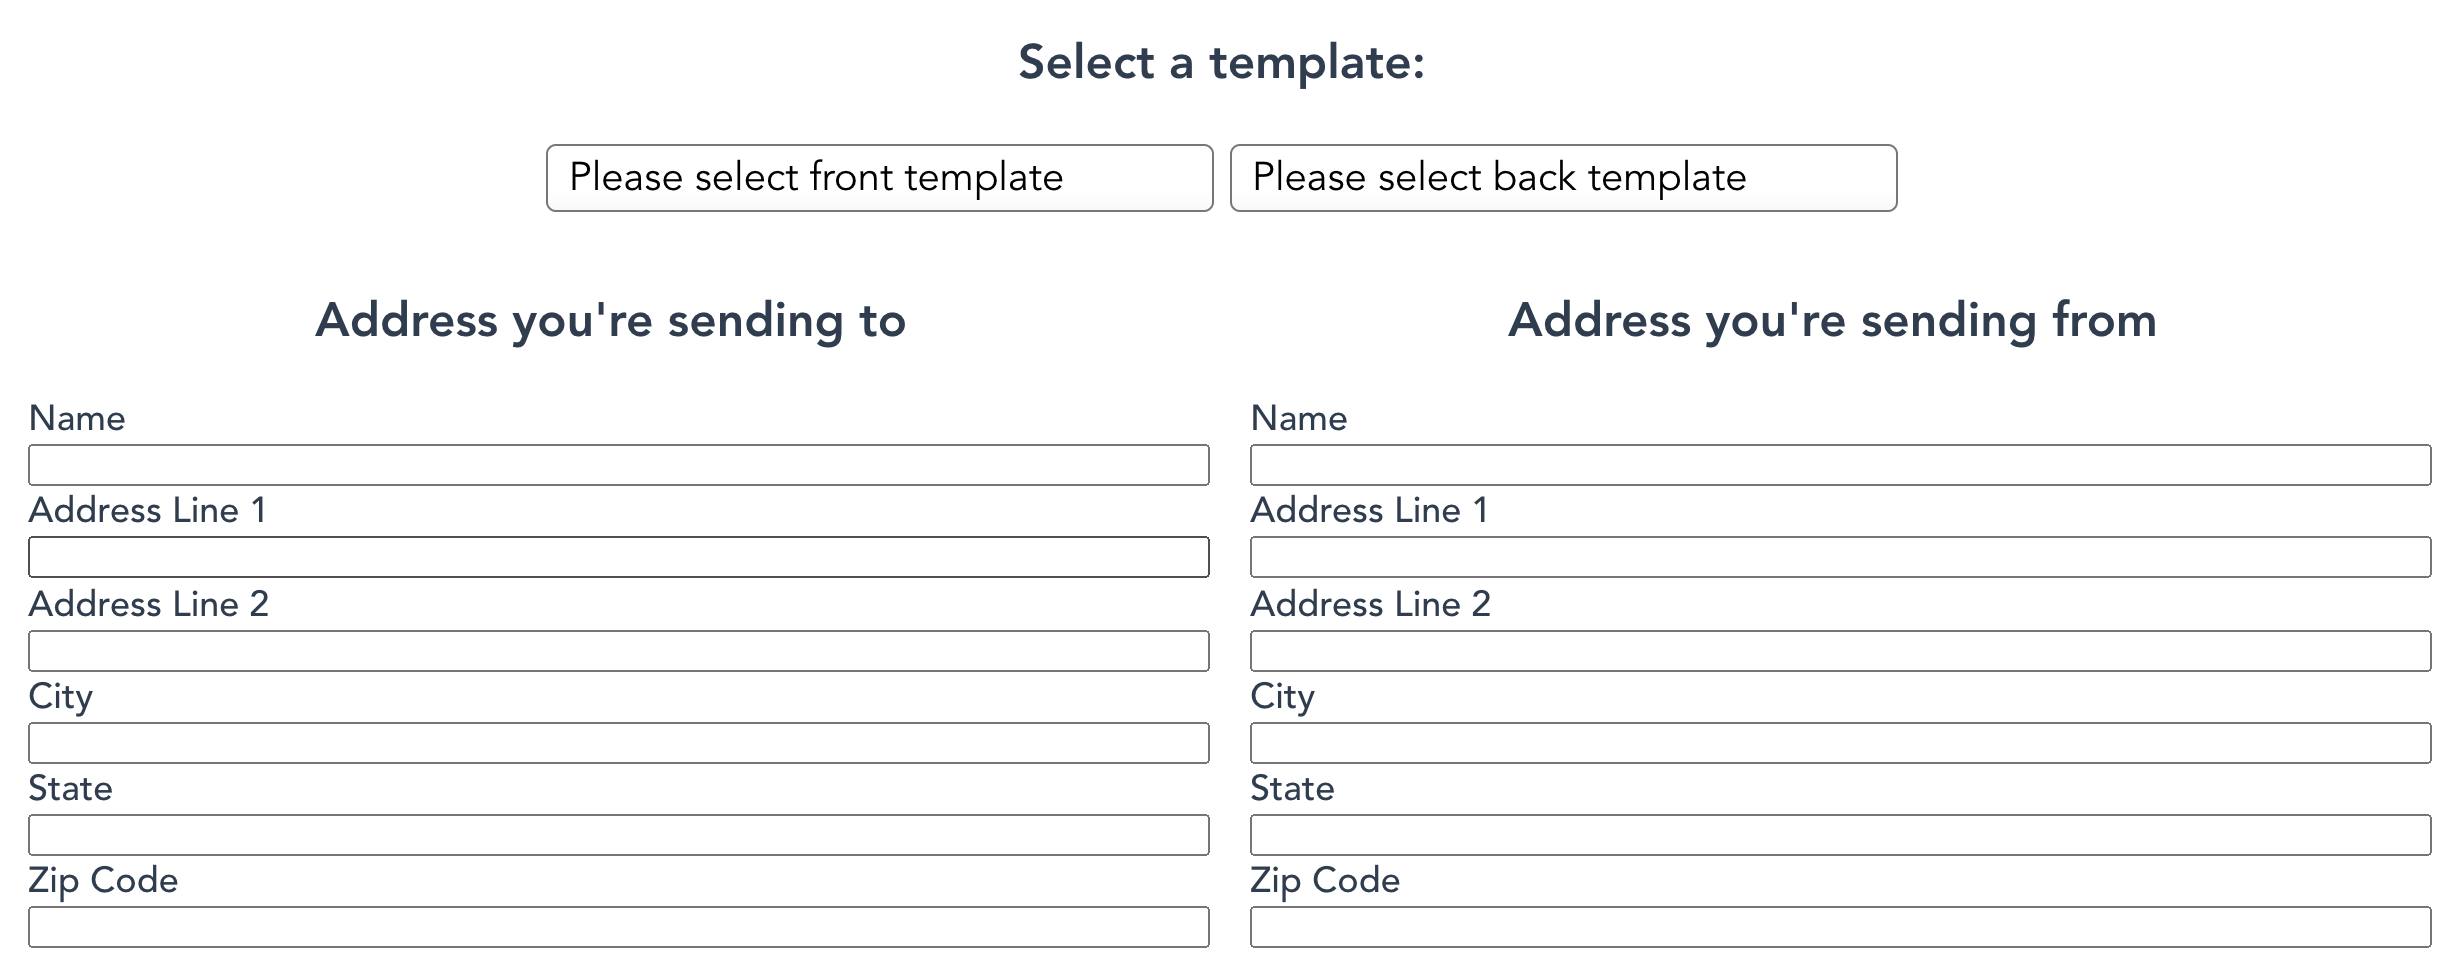Click the sender State input field
Screen dimensions: 2450x966
click(1840, 835)
